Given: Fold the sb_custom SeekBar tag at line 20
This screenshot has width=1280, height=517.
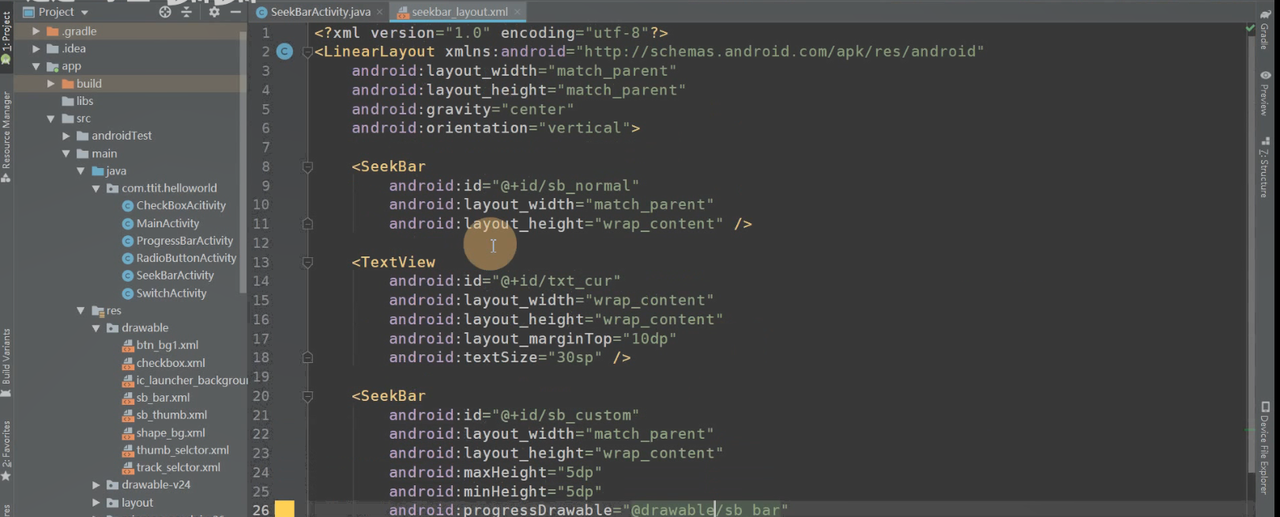Looking at the screenshot, I should click(308, 396).
